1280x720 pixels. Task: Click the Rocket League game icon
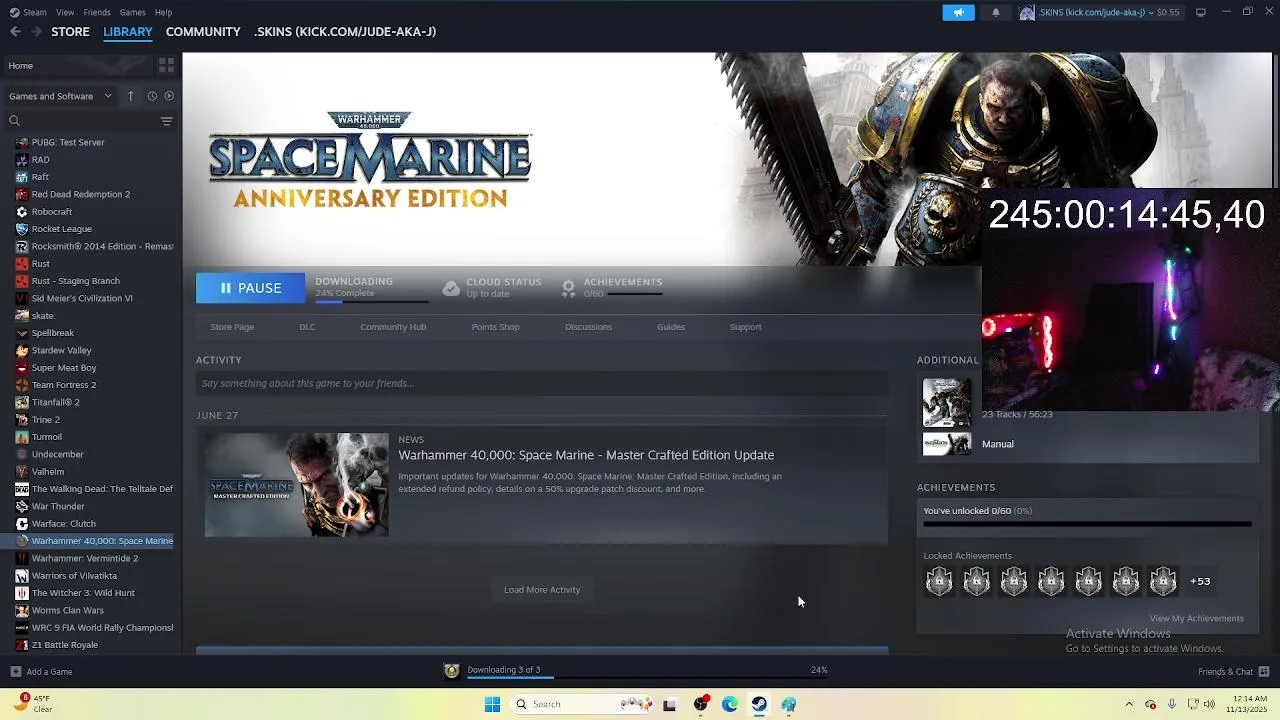22,229
